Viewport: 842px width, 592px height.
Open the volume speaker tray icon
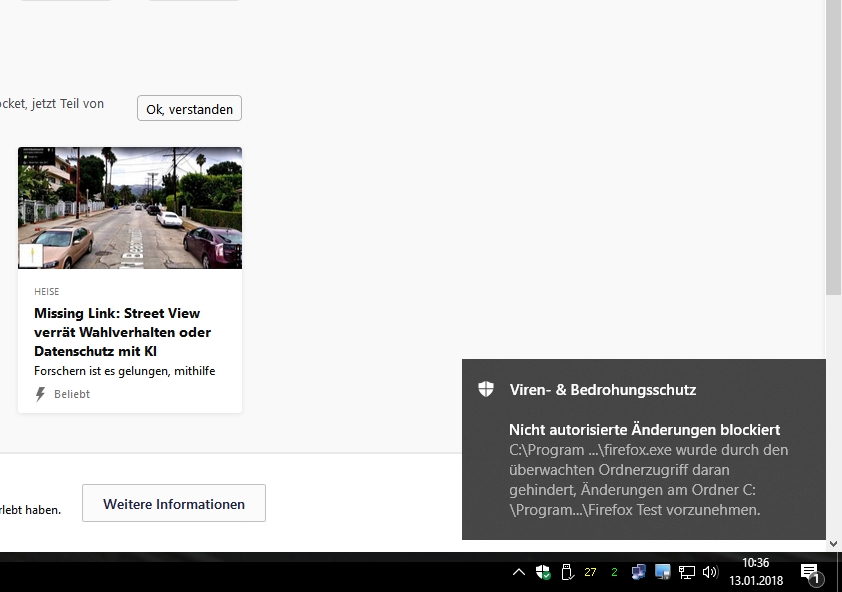pyautogui.click(x=710, y=572)
